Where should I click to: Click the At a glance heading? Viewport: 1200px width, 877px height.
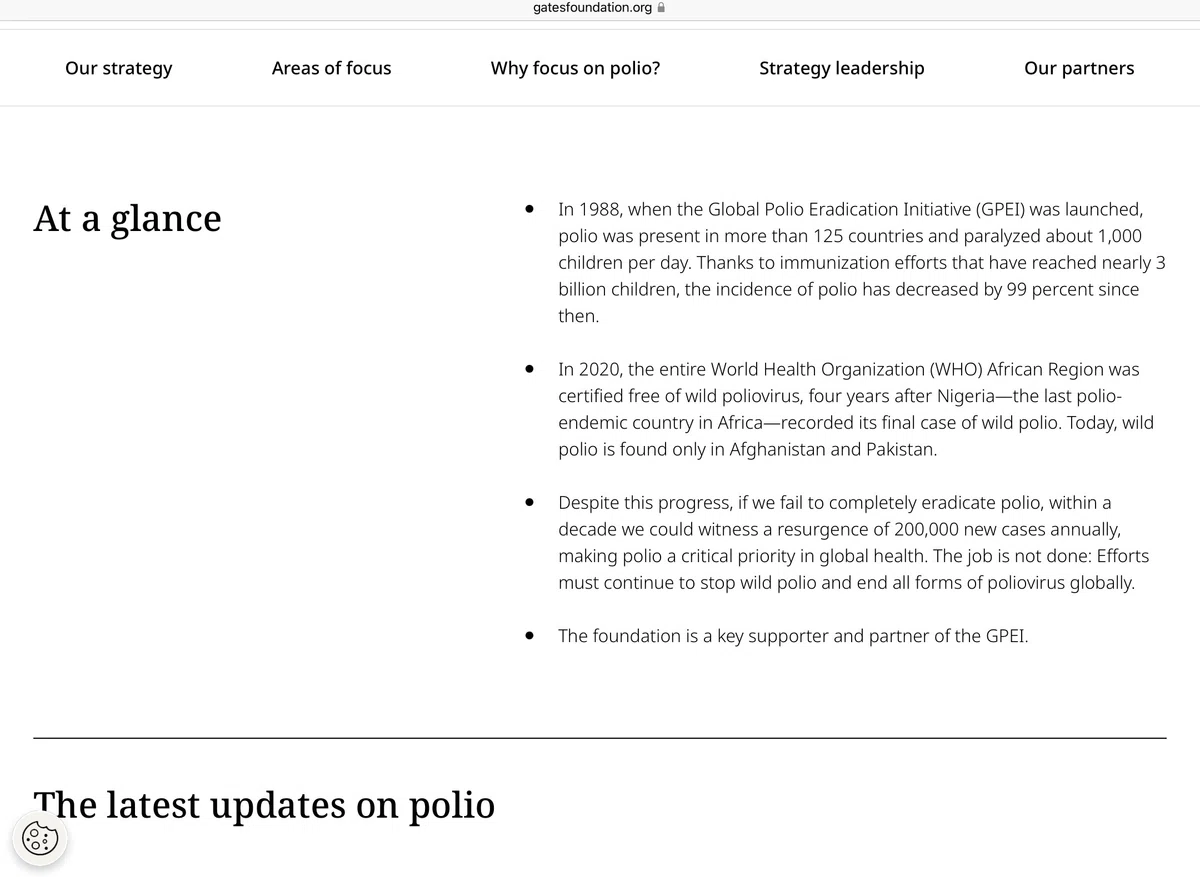127,218
